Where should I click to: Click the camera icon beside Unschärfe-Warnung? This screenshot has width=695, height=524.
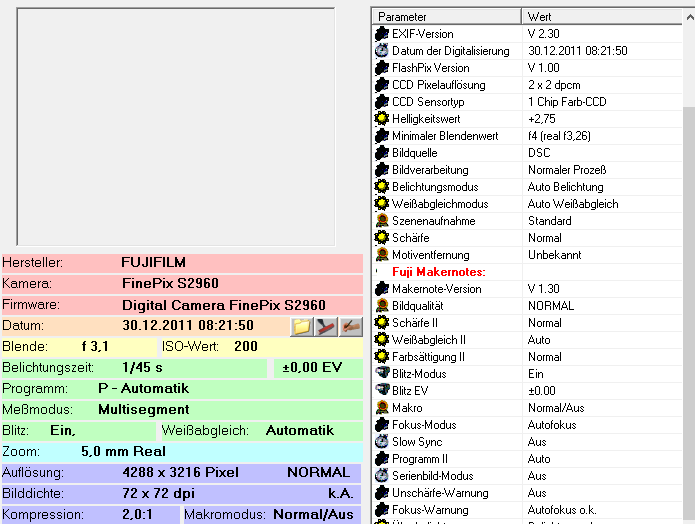click(382, 493)
